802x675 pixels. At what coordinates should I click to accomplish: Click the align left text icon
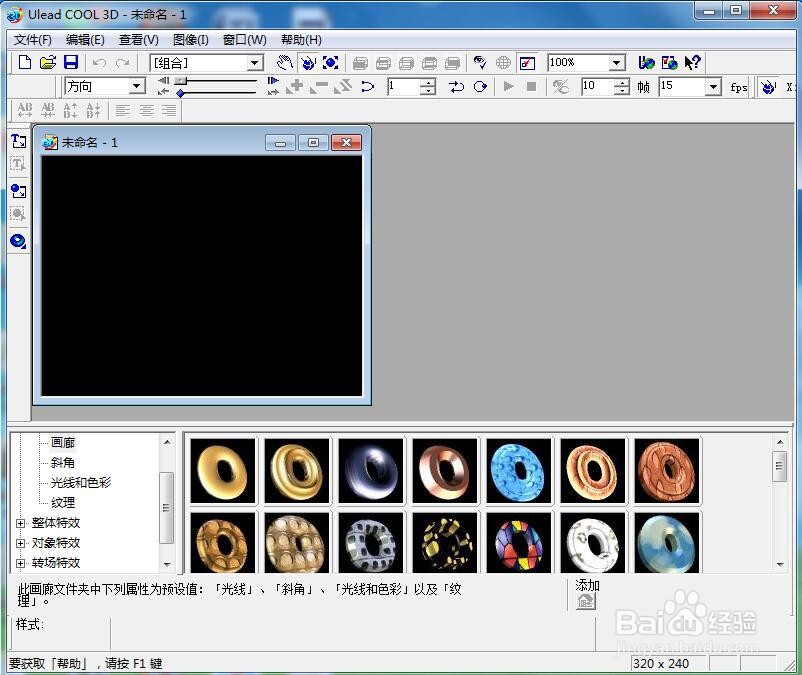[122, 110]
